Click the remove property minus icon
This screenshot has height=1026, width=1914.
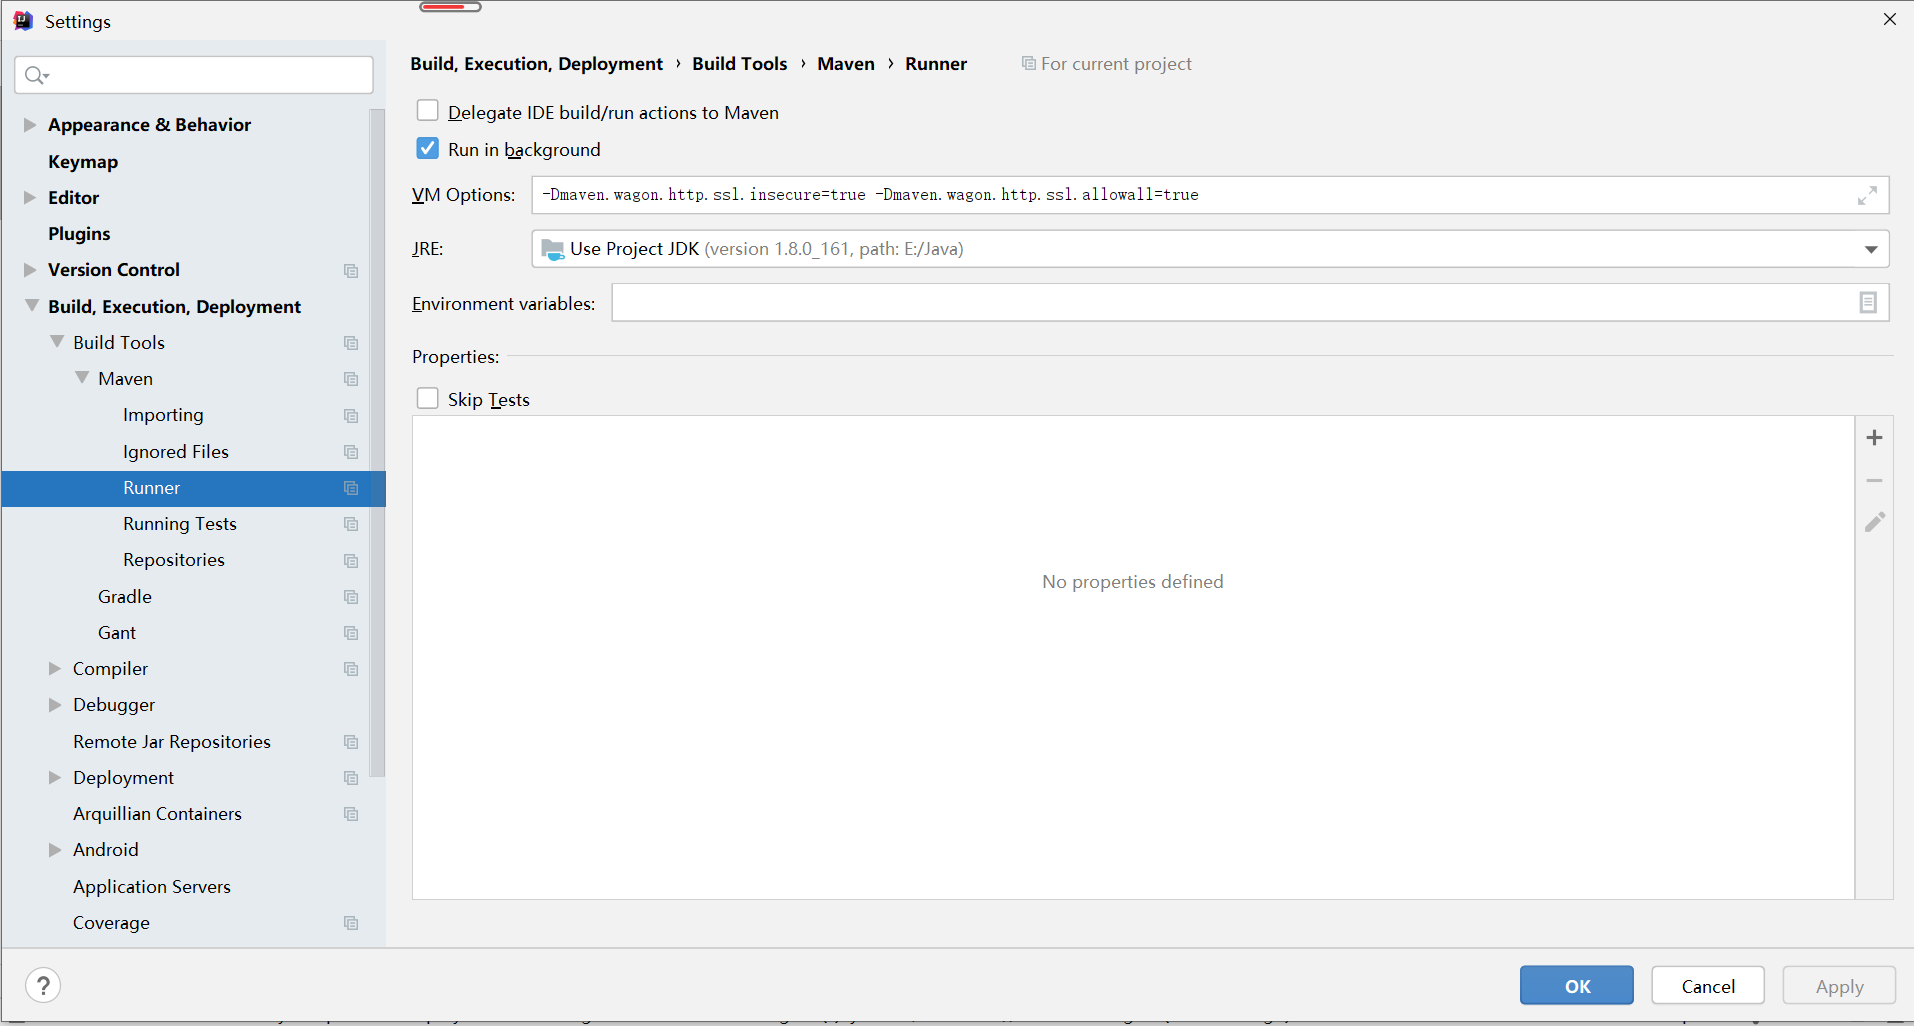[1875, 480]
